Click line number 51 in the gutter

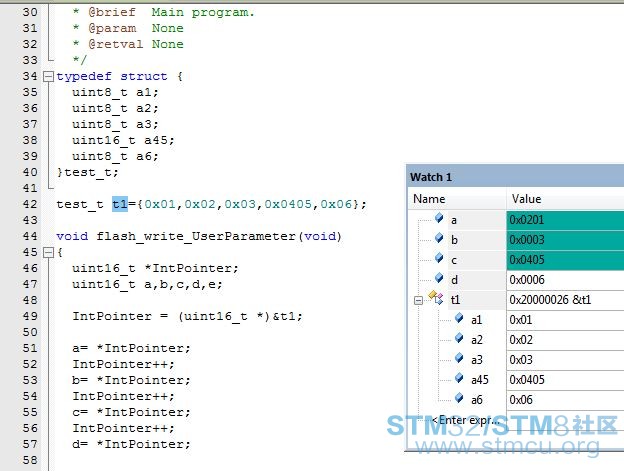pos(30,348)
